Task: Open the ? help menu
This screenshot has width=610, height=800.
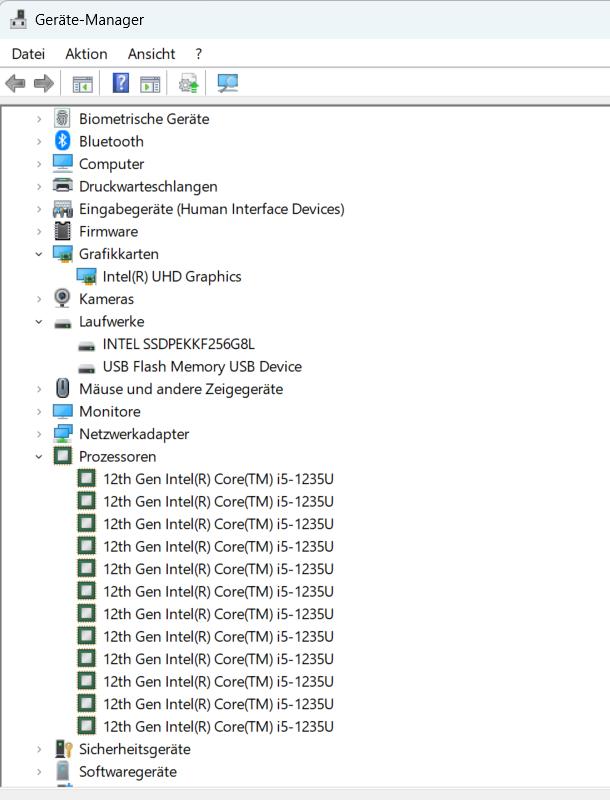Action: click(198, 54)
